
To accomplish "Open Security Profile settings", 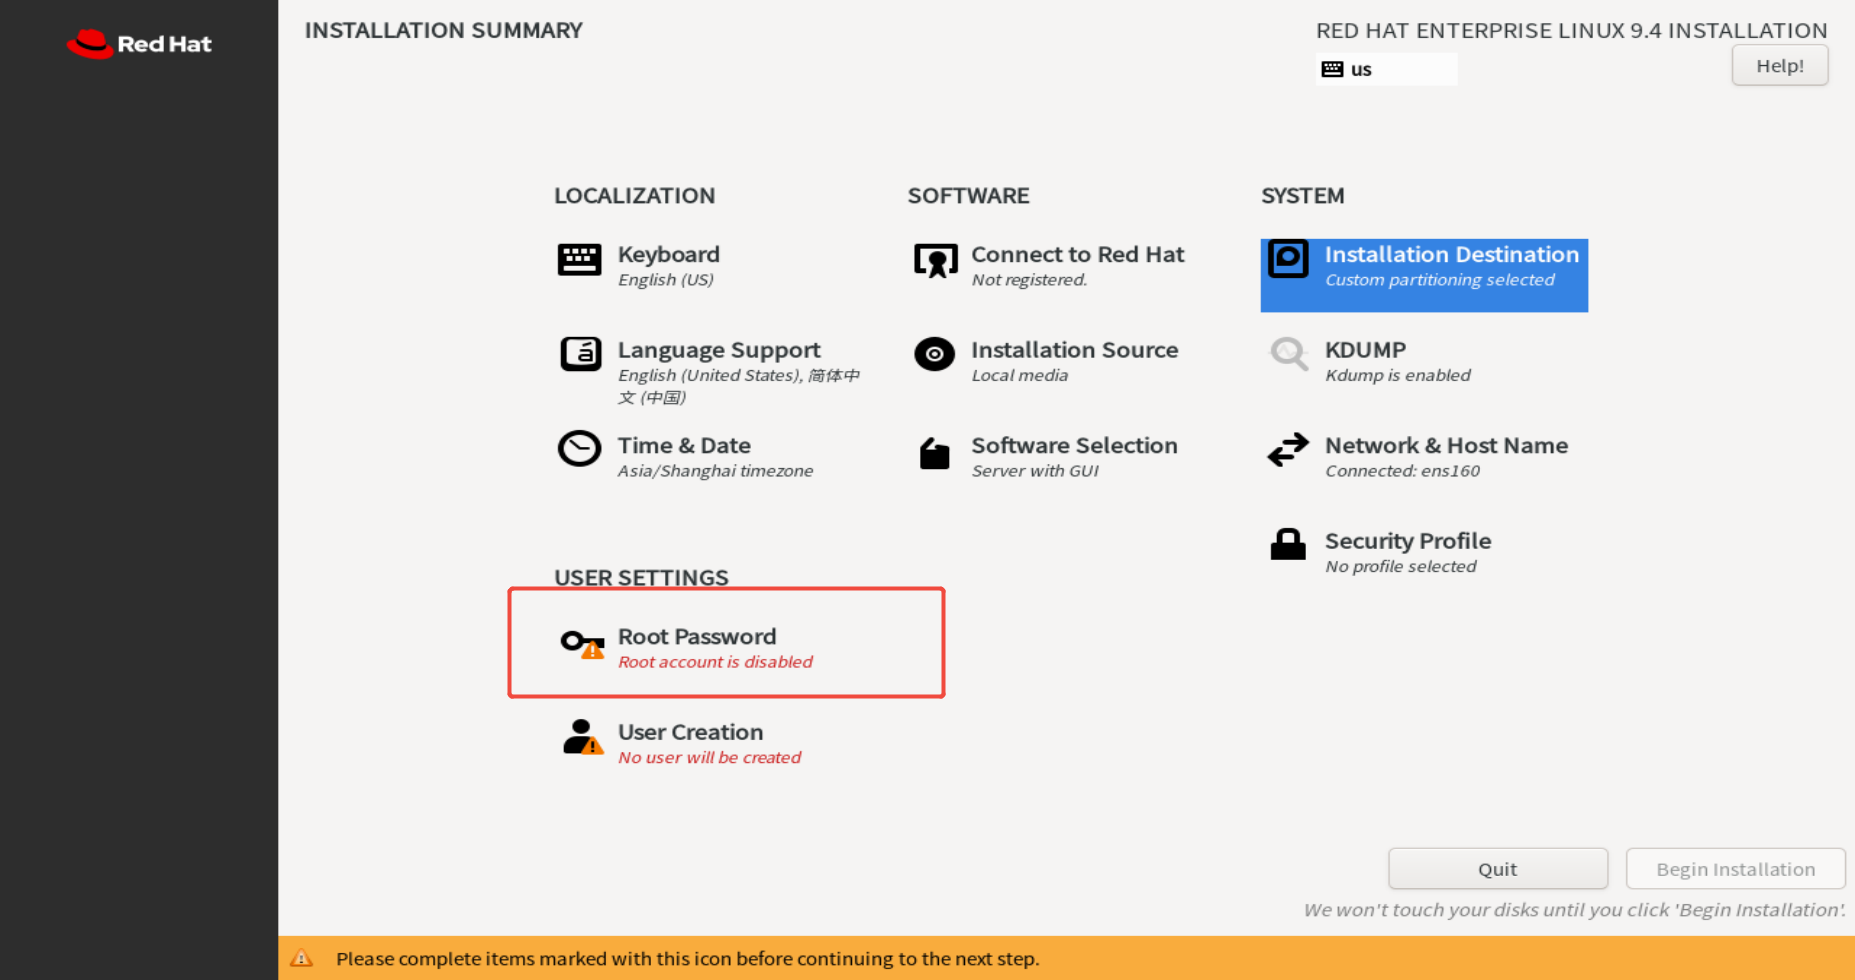I will coord(1407,541).
